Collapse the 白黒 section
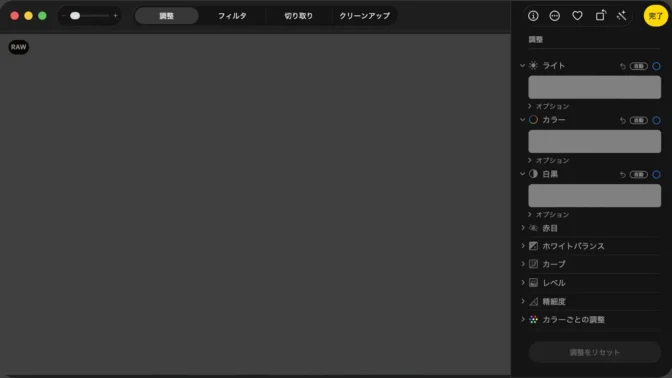Screen dimensions: 672x378 [522, 174]
